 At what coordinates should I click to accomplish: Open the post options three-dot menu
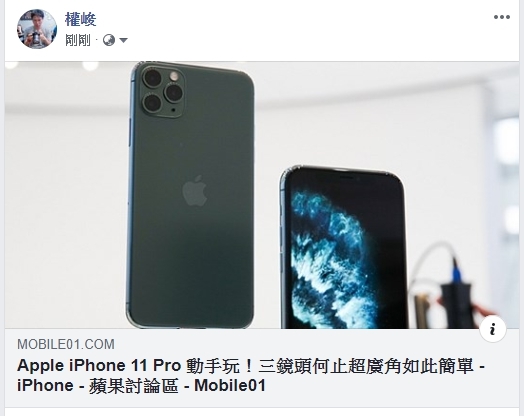(502, 17)
